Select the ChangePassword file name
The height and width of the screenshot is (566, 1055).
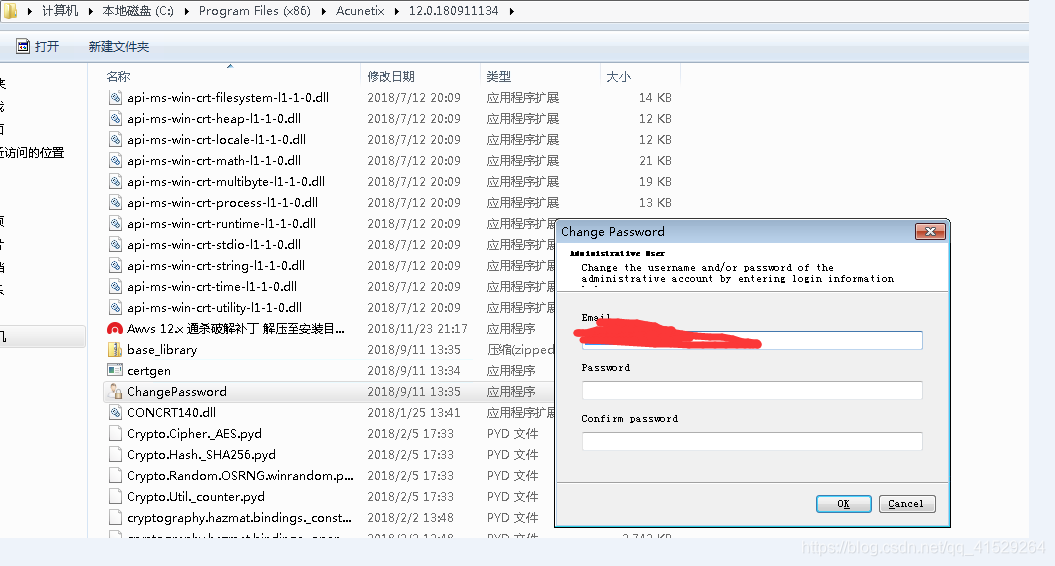point(177,392)
